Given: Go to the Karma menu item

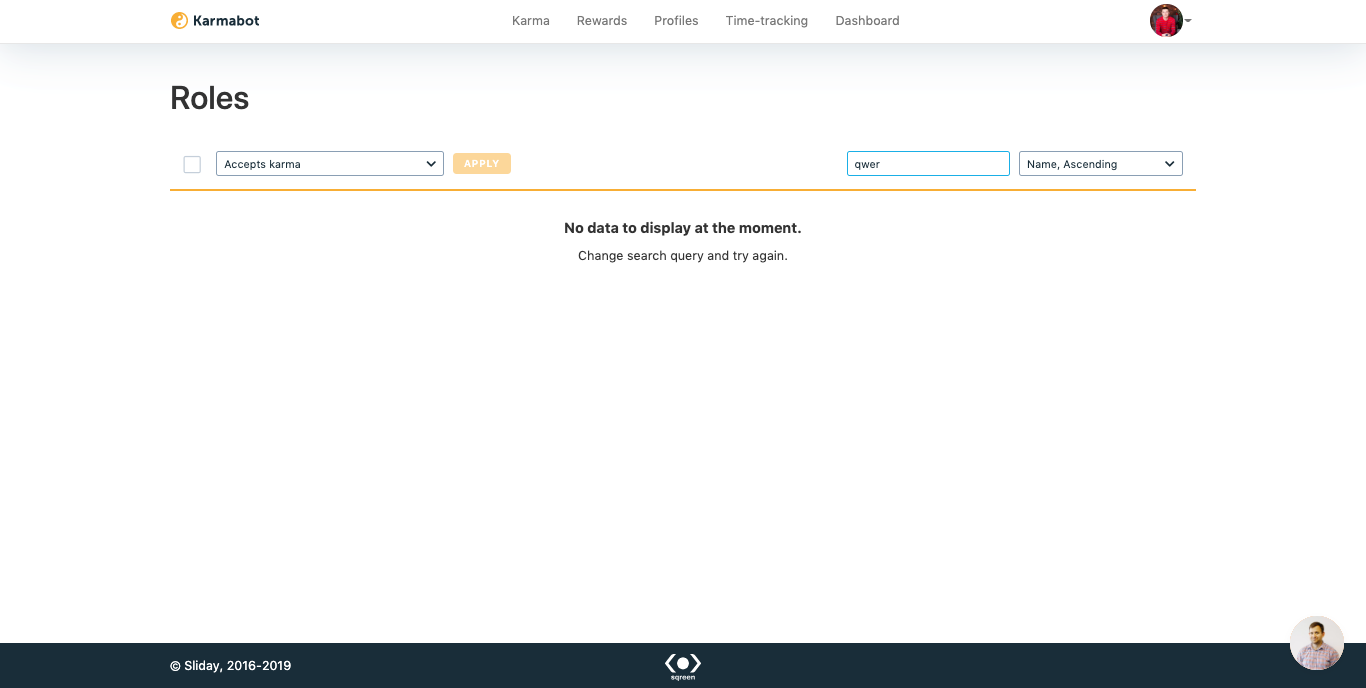Looking at the screenshot, I should coord(531,21).
